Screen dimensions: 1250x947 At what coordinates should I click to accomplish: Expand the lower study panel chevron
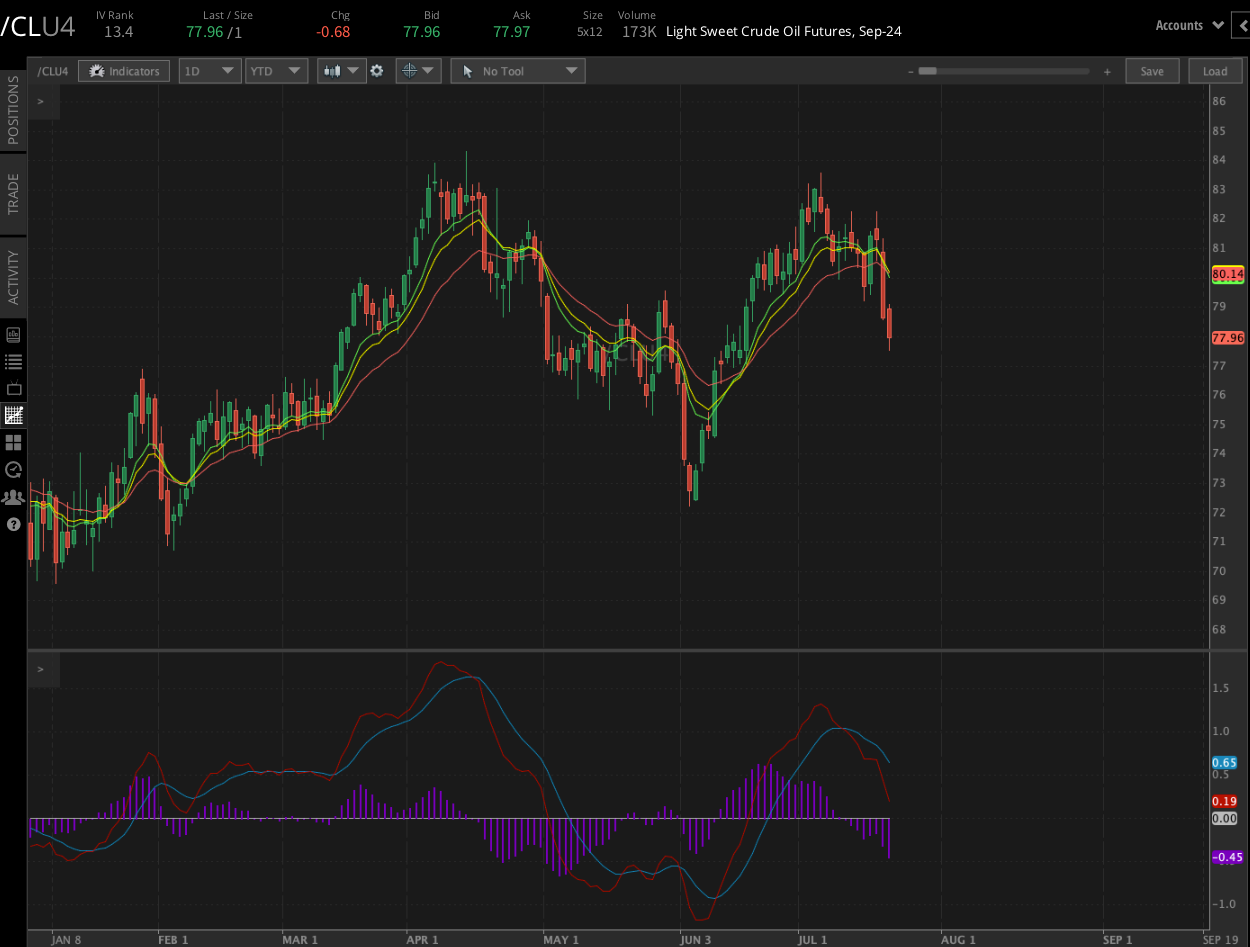(41, 670)
